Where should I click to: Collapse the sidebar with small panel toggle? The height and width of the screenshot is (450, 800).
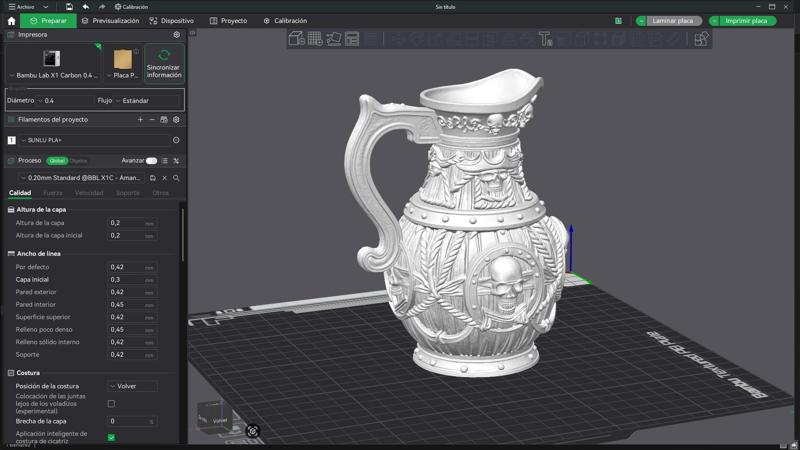click(192, 33)
